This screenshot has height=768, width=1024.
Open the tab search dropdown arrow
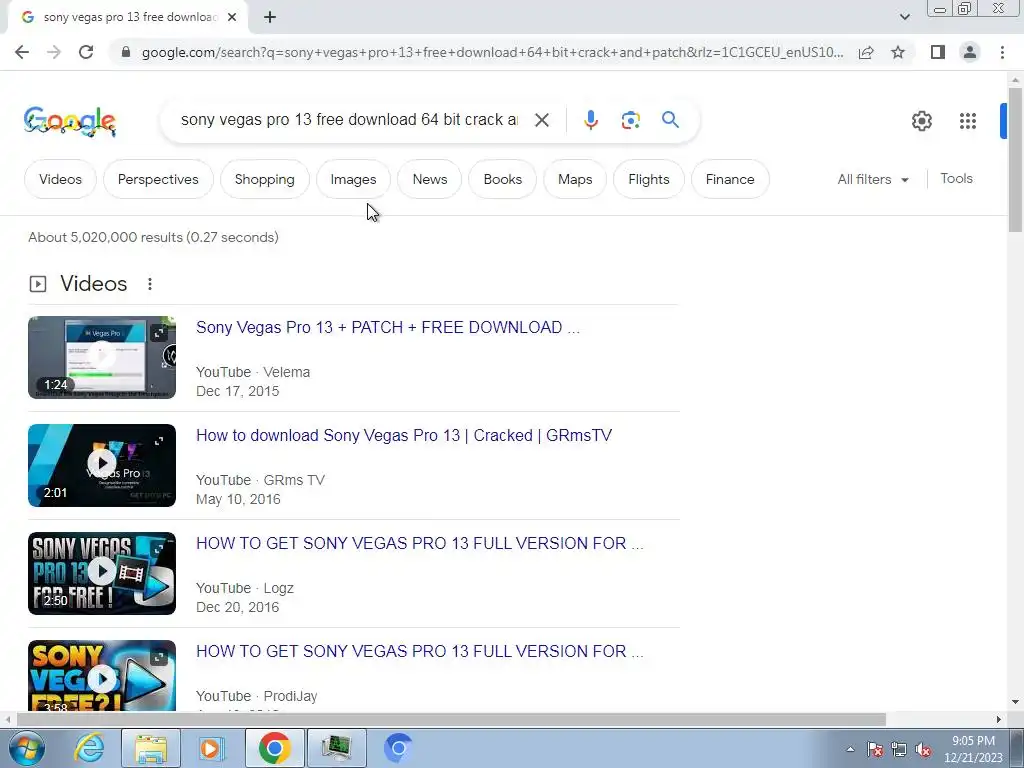point(904,17)
